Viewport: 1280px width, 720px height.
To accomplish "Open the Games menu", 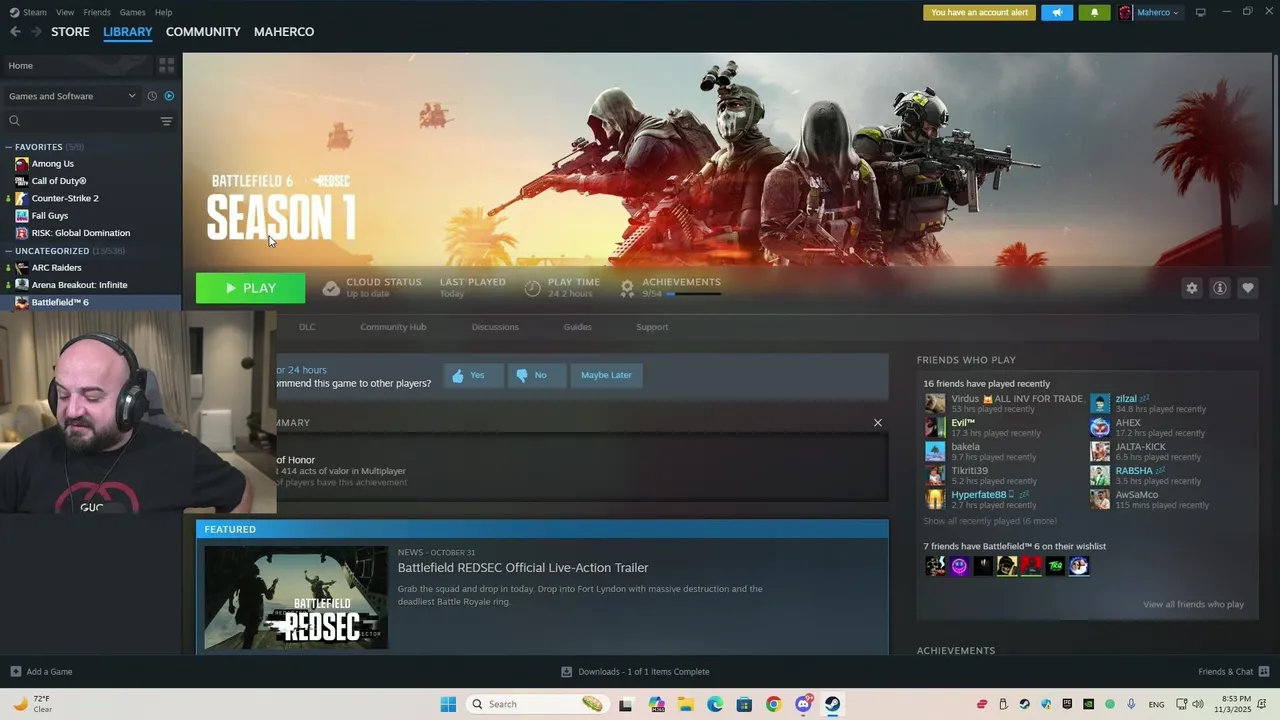I will pyautogui.click(x=132, y=12).
